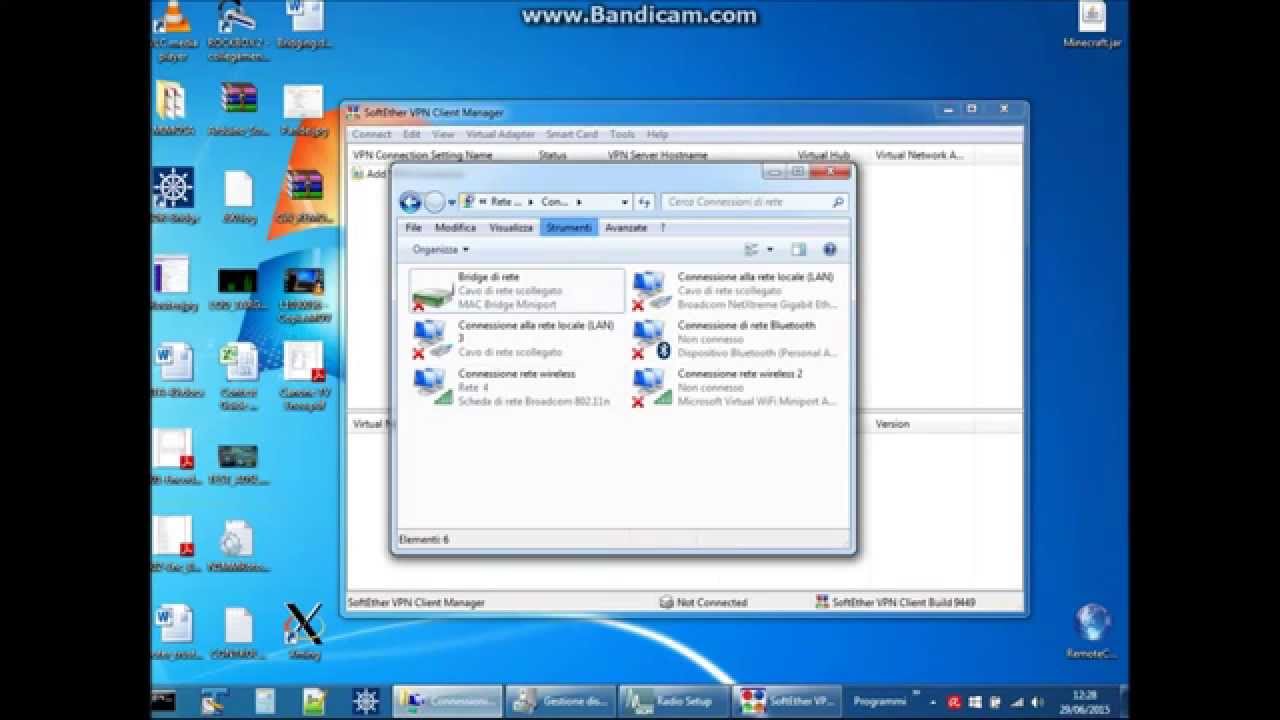Toggle the preview pane icon
This screenshot has width=1280, height=720.
pos(798,250)
